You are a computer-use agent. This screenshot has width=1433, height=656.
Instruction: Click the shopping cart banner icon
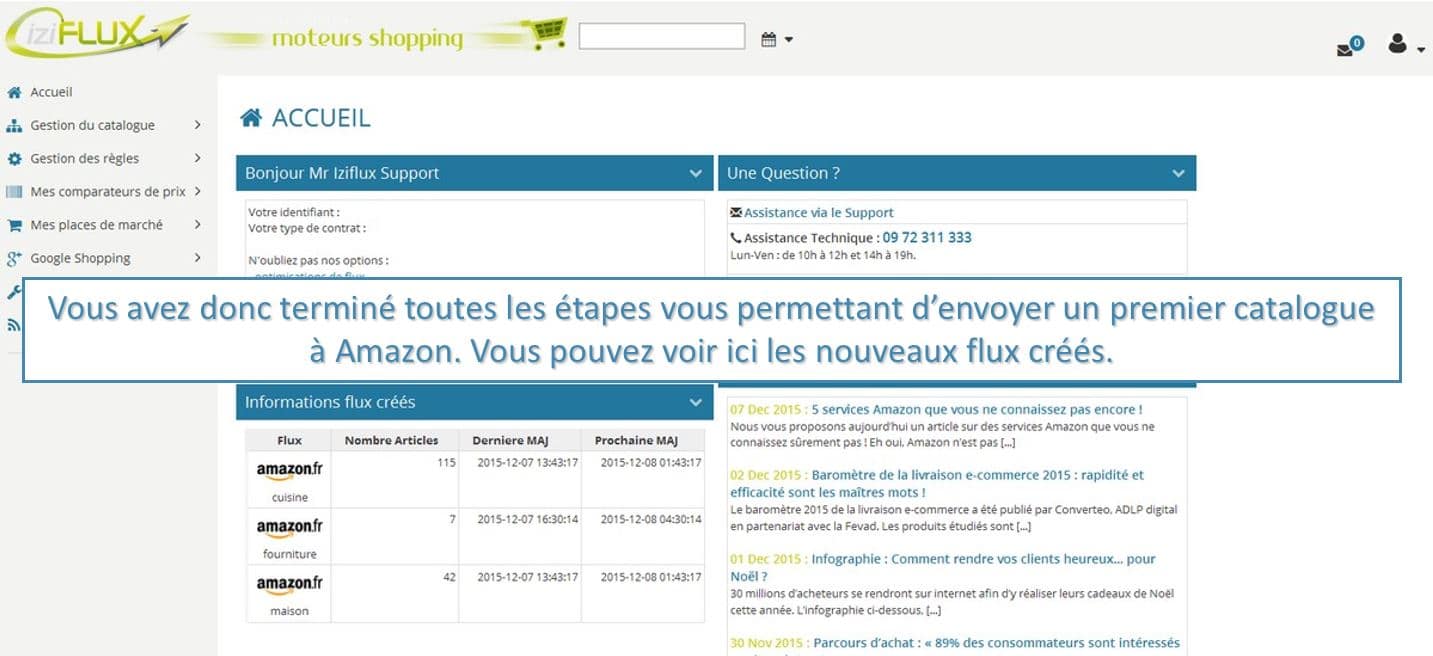(x=549, y=34)
